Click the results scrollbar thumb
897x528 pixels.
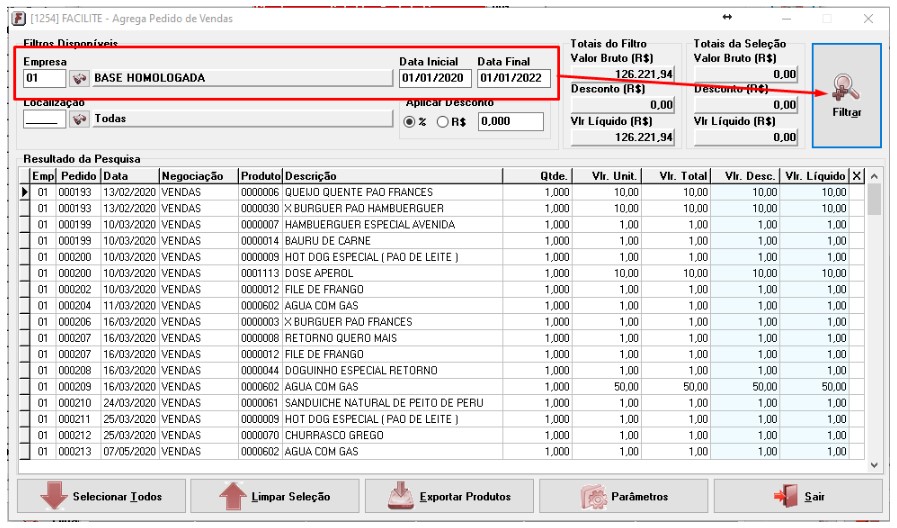tap(874, 199)
